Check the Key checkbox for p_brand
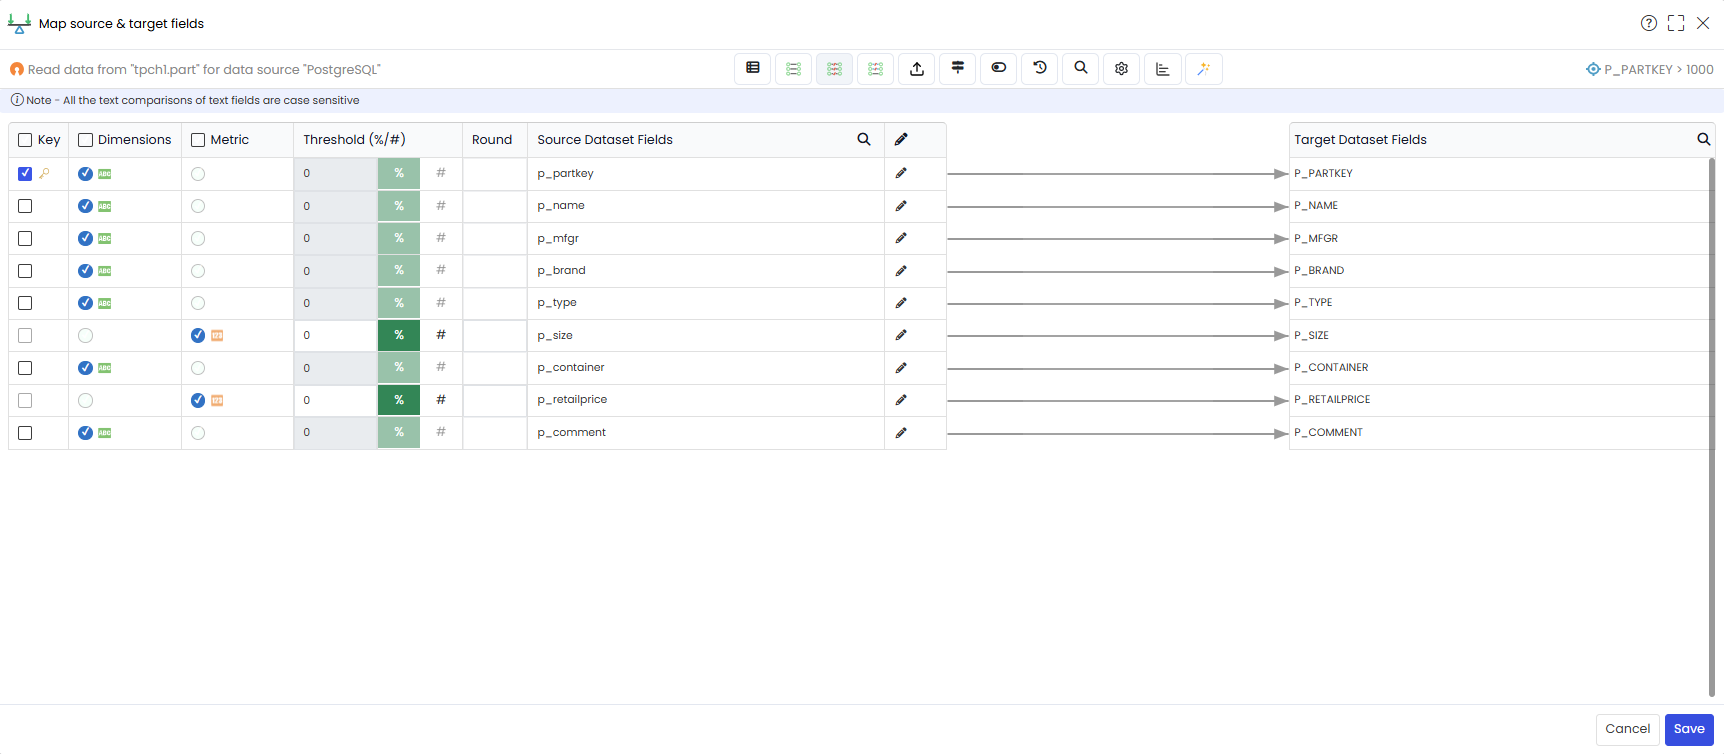This screenshot has width=1724, height=754. (x=25, y=271)
